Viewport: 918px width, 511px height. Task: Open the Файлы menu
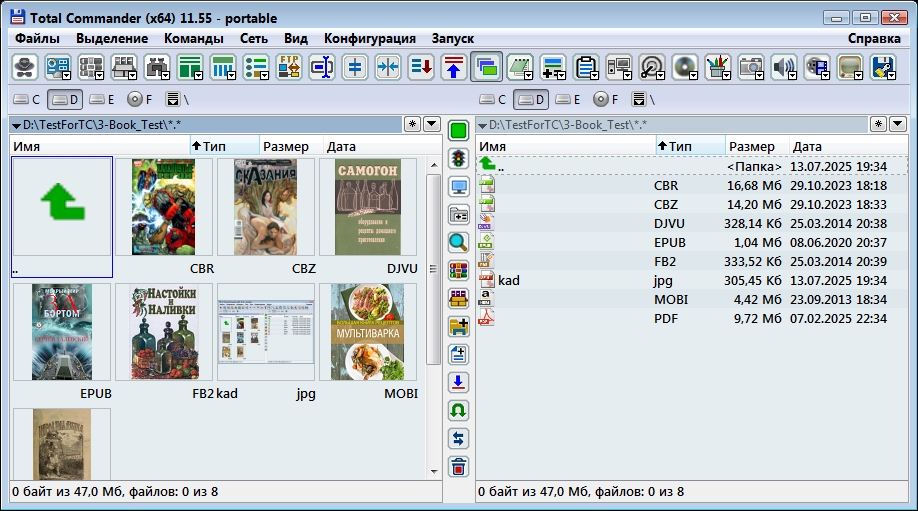37,39
